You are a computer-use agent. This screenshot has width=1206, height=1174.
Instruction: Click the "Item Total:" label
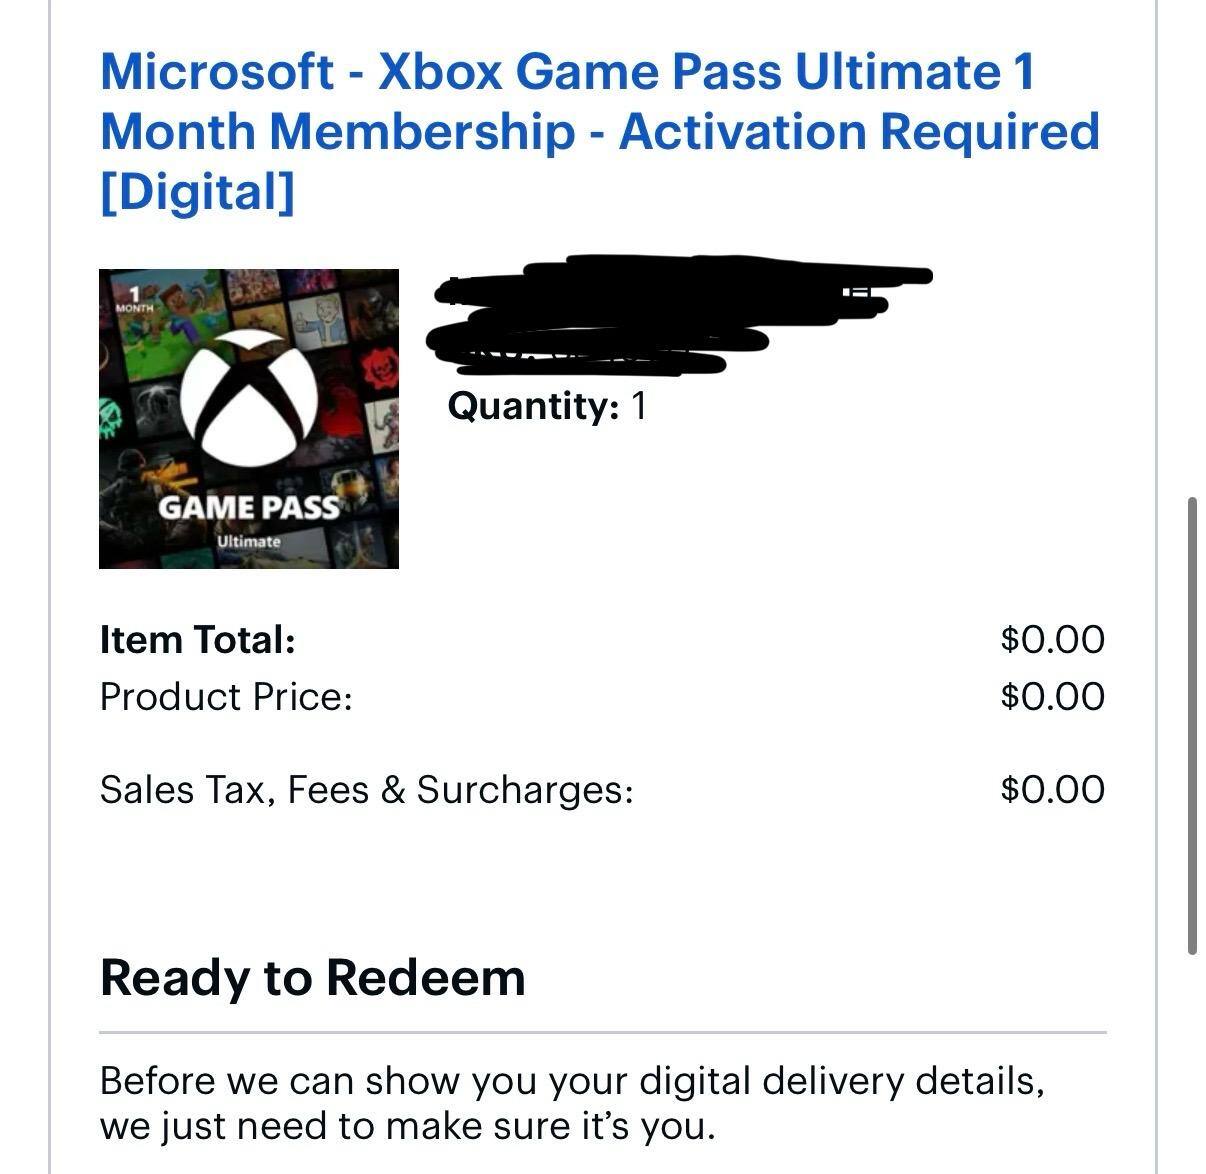point(198,639)
